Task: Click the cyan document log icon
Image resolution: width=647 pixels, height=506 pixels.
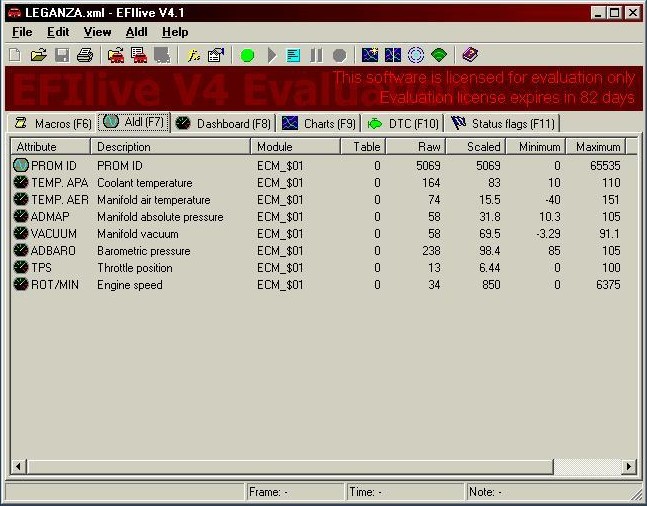Action: (x=293, y=55)
